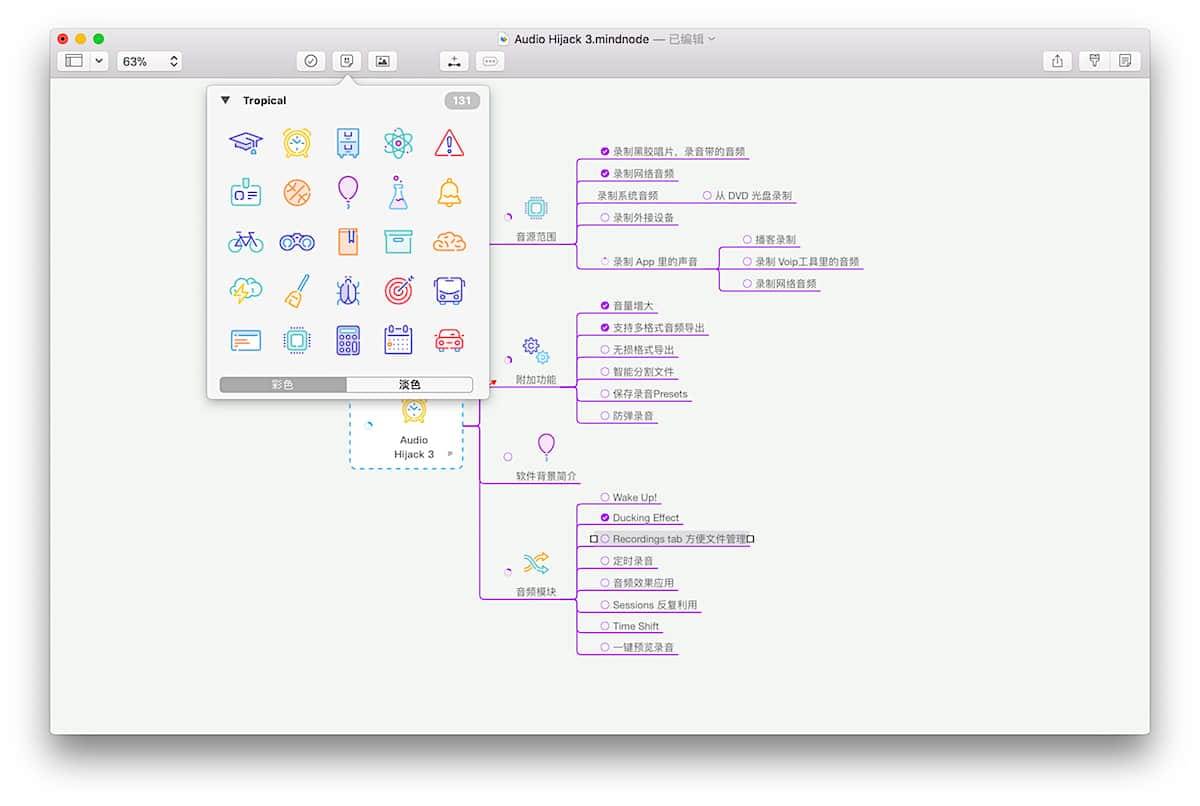
Task: Pick the teal archive box sticker
Action: (x=398, y=241)
